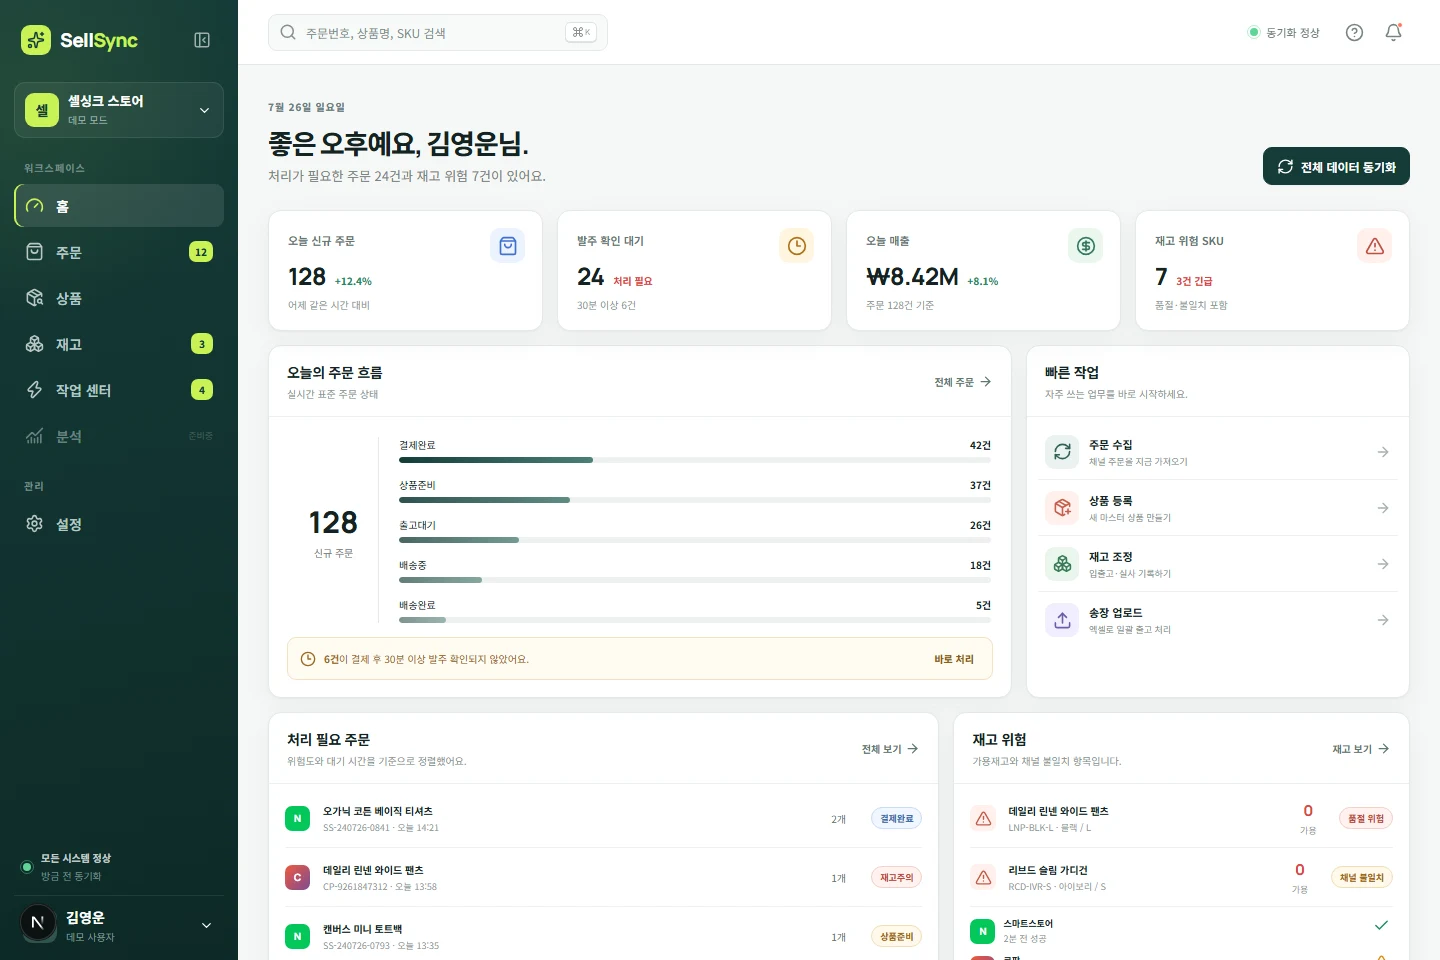
Task: Click 재고주의 tag on 데일리 린넨 와이드 팬츠 order
Action: pyautogui.click(x=896, y=878)
